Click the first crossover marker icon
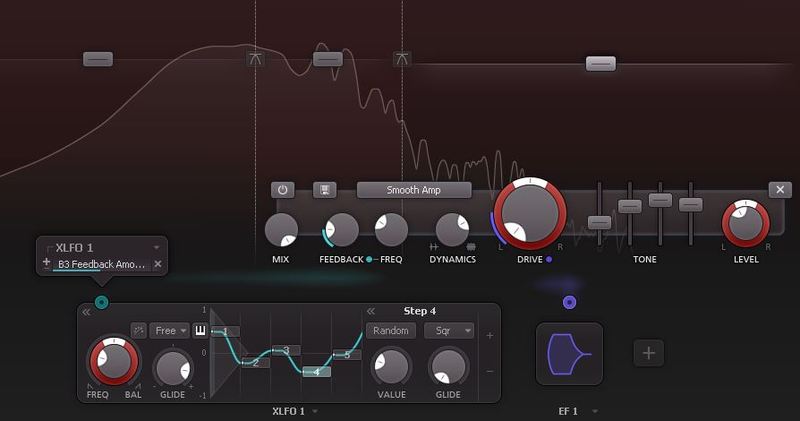Viewport: 800px width, 421px height. [x=255, y=59]
